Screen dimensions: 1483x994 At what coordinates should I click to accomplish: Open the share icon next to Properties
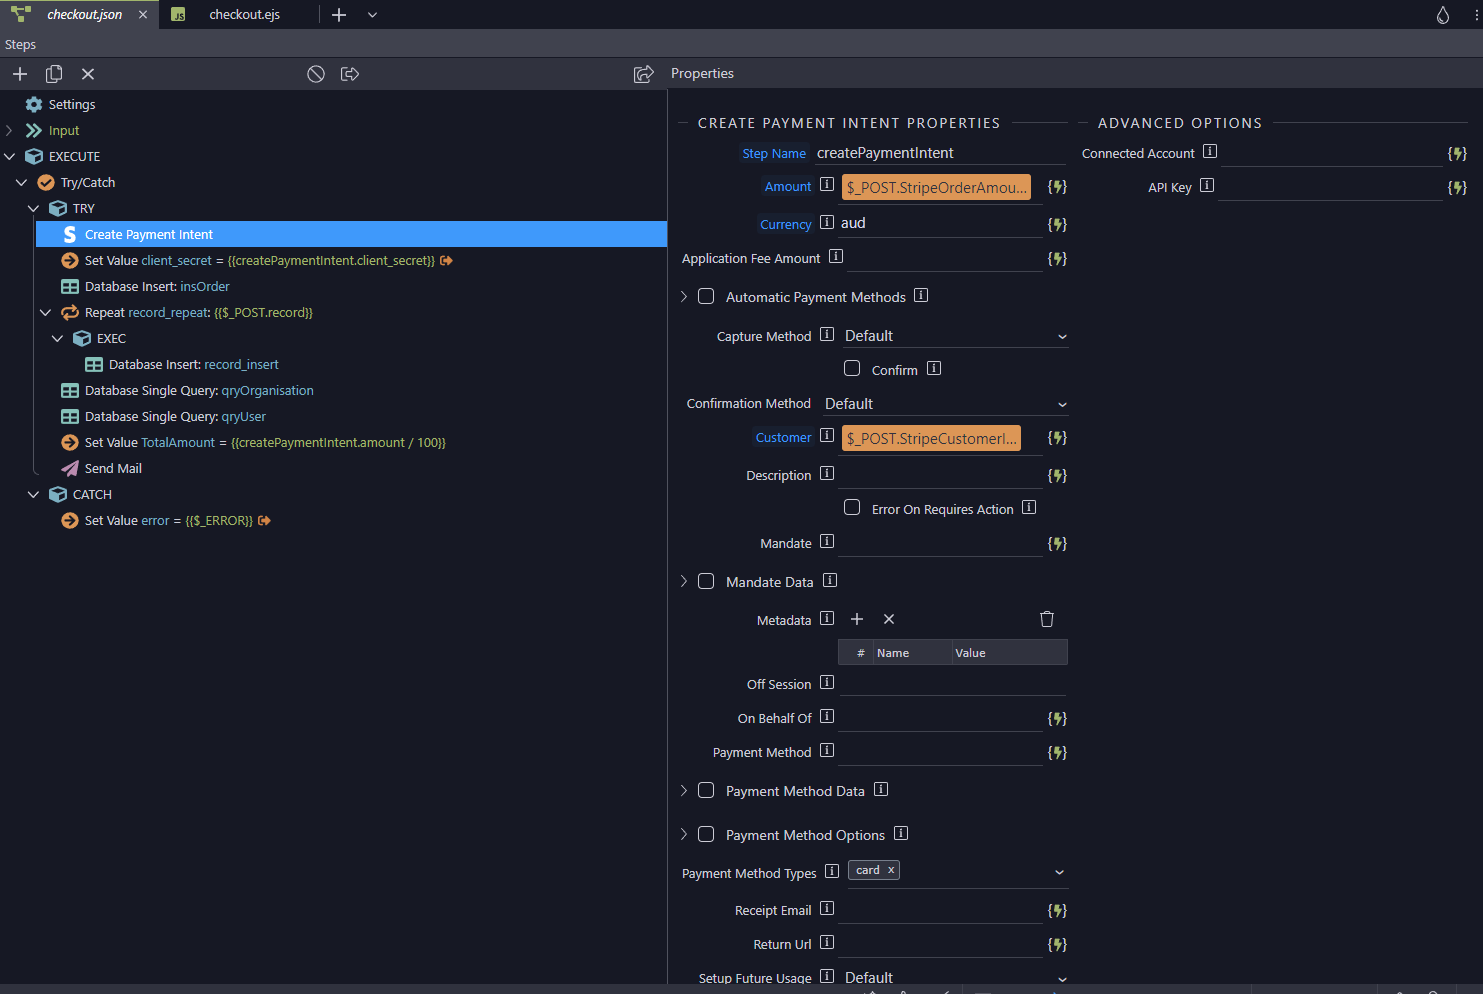pos(643,73)
